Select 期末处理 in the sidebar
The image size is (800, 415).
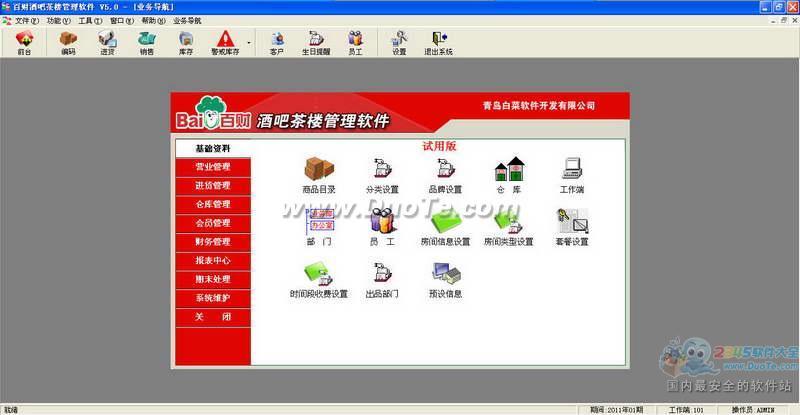click(x=213, y=280)
